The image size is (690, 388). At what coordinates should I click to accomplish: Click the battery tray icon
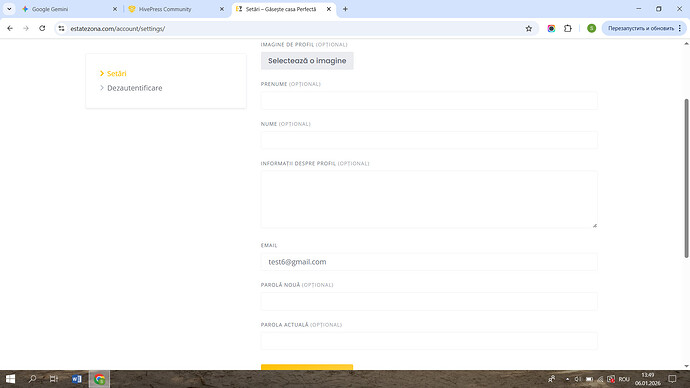[x=589, y=379]
